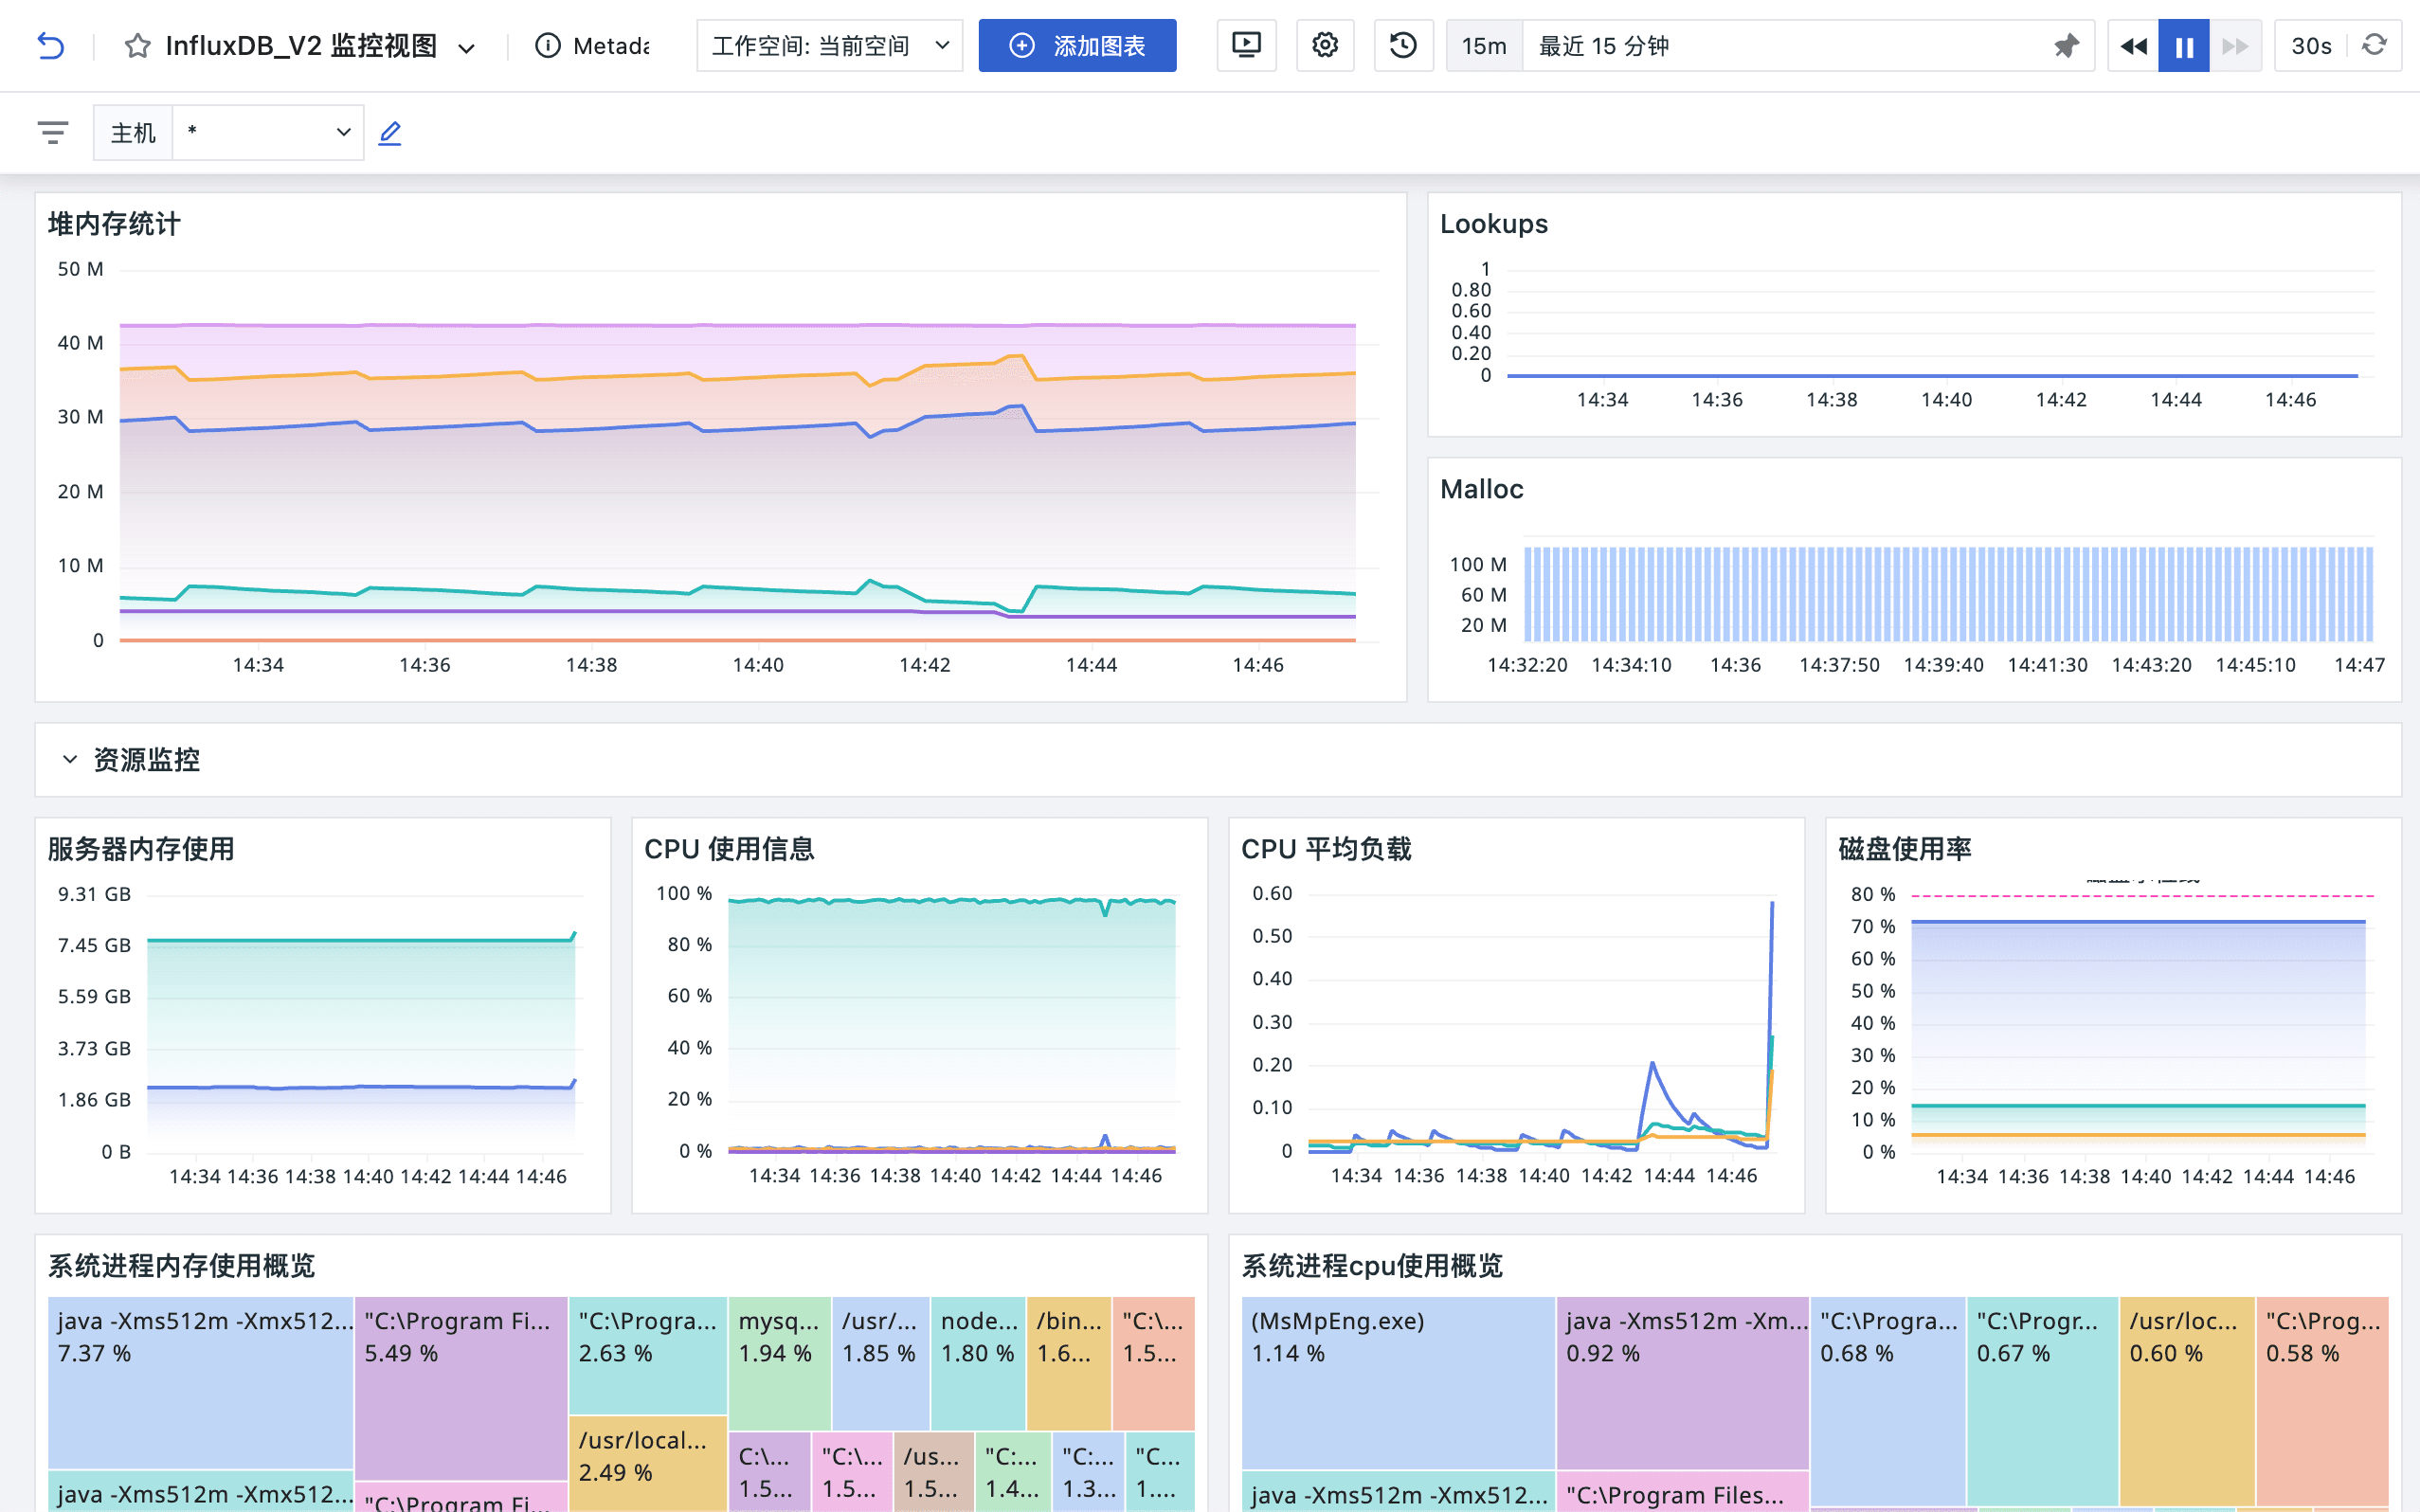Open the 工作空间: 当前空间 dropdown

click(829, 45)
